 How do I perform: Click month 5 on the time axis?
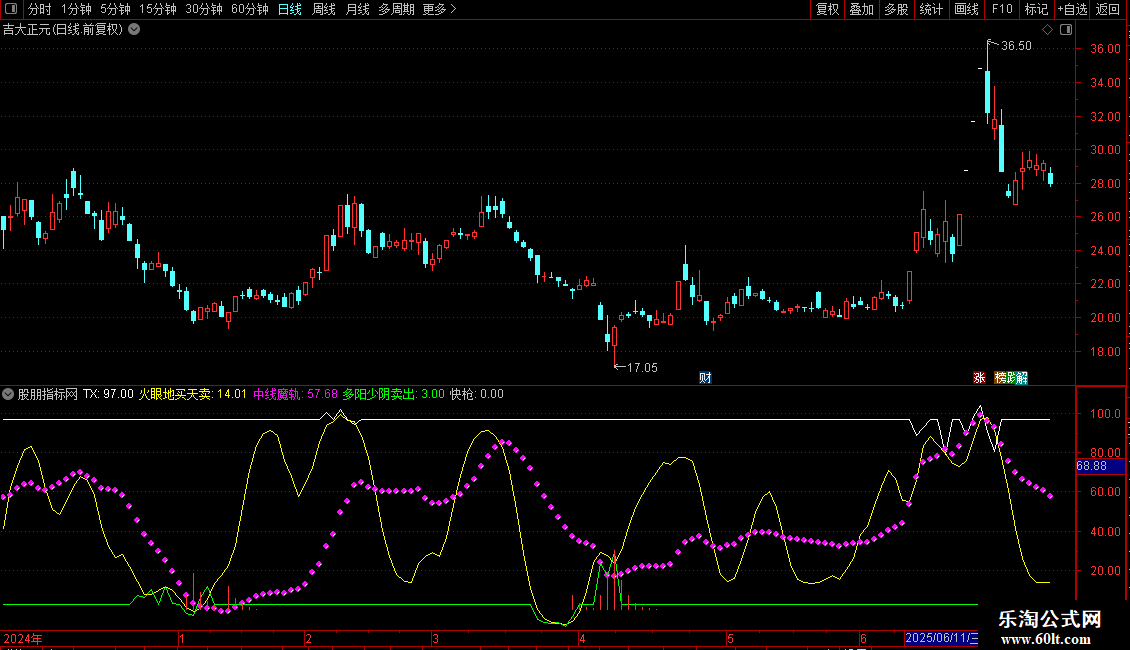[x=730, y=638]
